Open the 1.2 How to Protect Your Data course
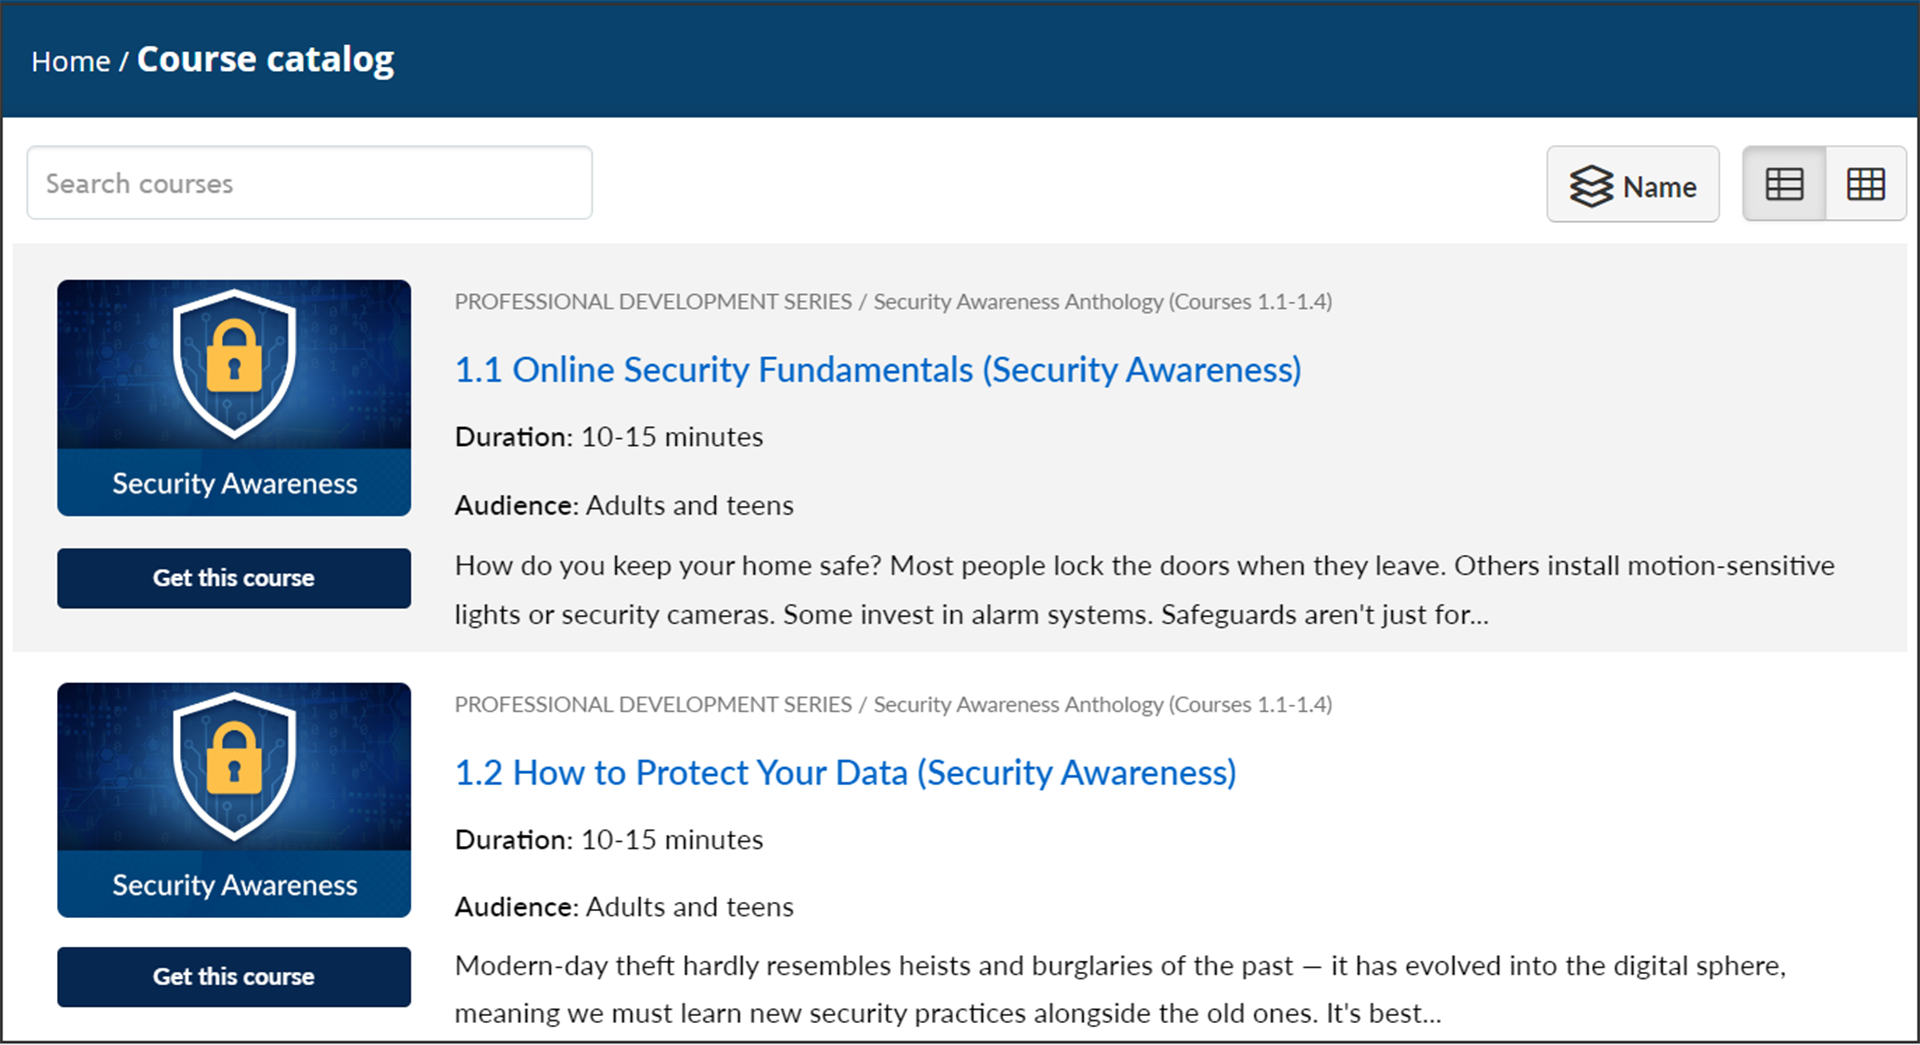Screen dimensions: 1920x1045 tap(845, 773)
